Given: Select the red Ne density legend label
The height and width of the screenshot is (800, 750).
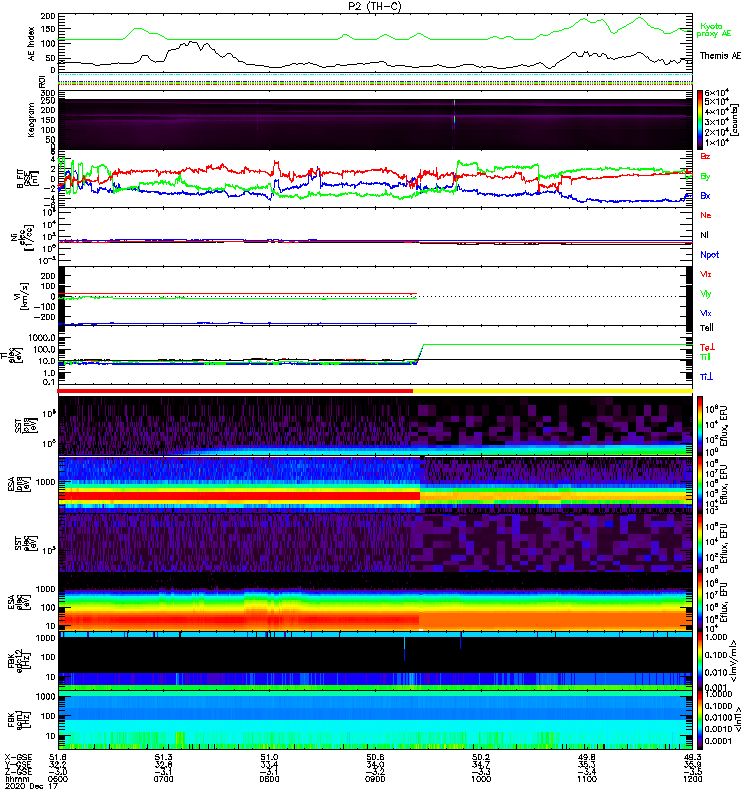Looking at the screenshot, I should [x=706, y=215].
